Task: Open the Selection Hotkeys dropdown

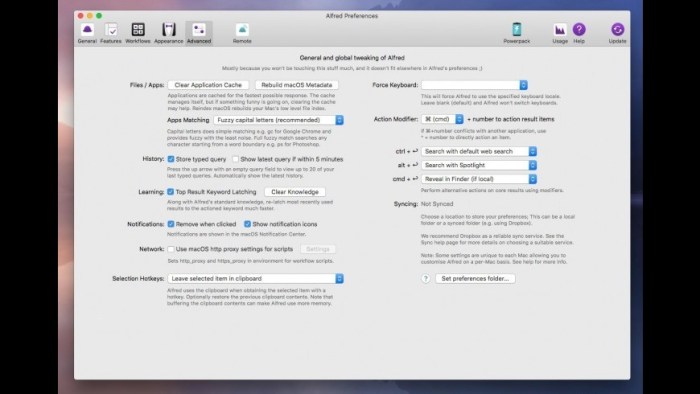Action: [255, 278]
